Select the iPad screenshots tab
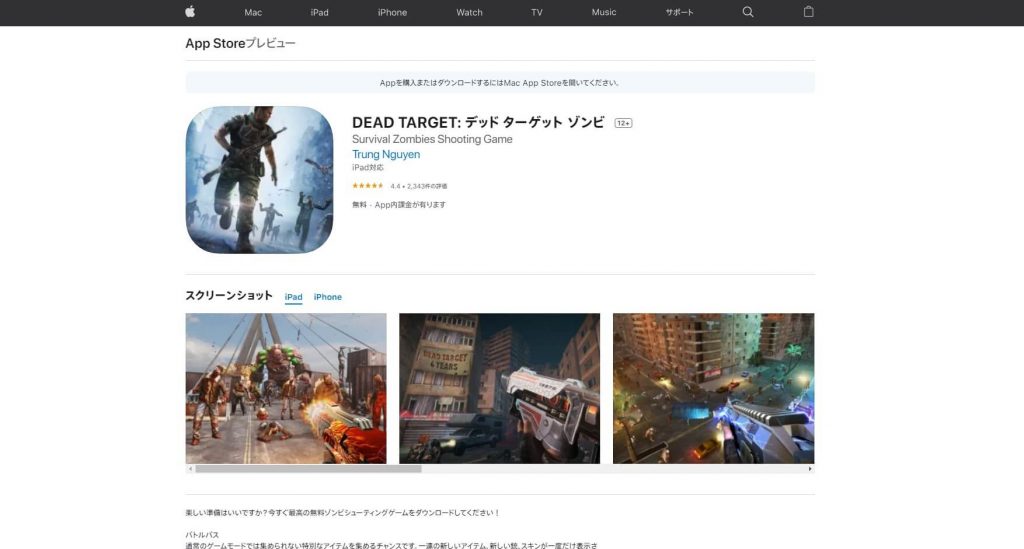1024x549 pixels. pos(293,297)
